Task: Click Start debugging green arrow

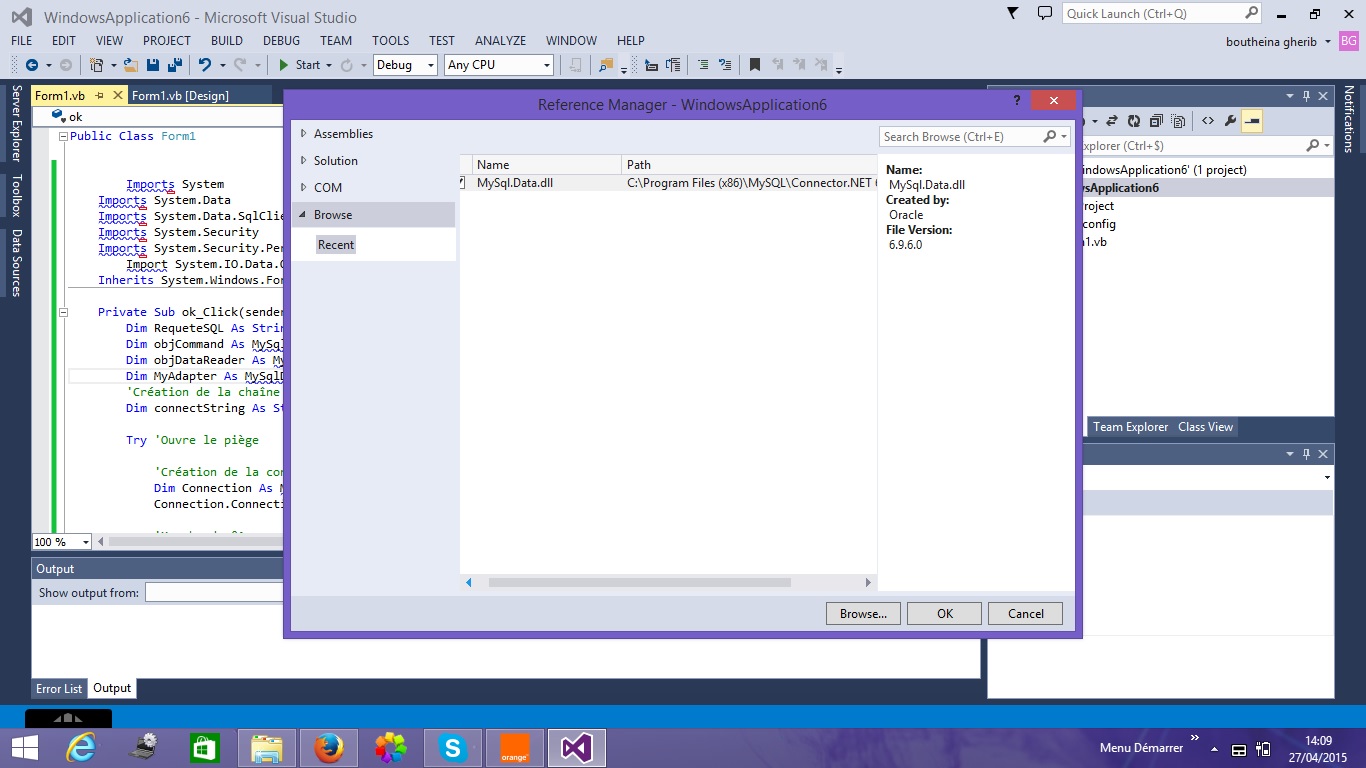Action: 284,65
